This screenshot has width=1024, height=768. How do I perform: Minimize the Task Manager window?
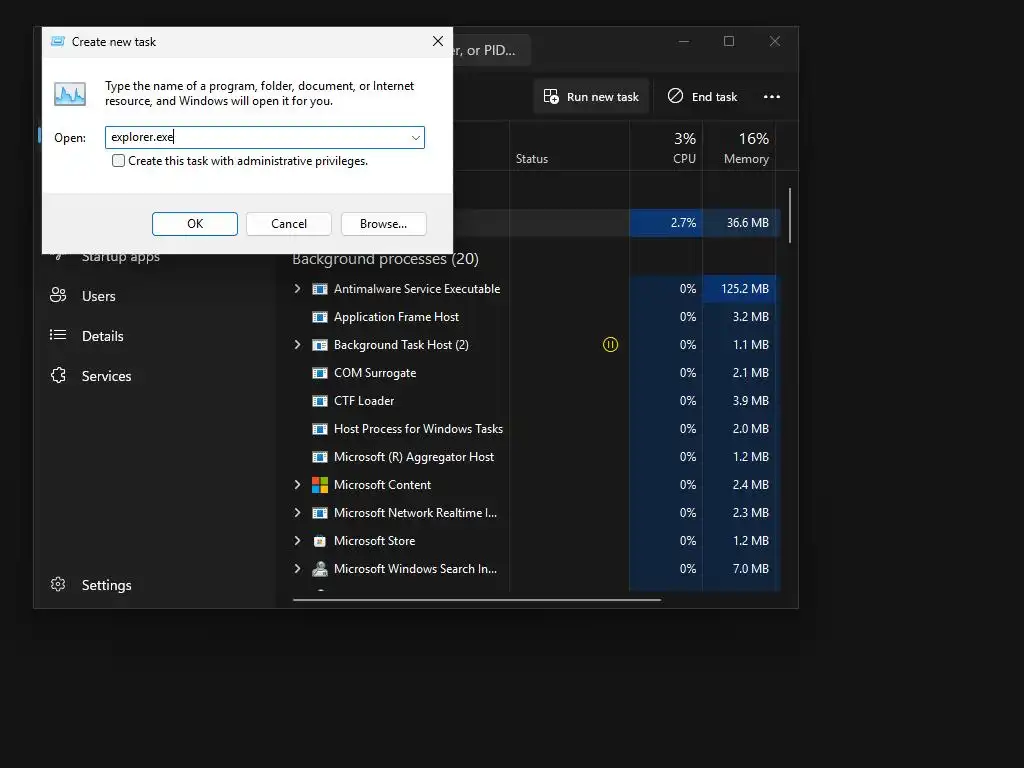(x=684, y=41)
